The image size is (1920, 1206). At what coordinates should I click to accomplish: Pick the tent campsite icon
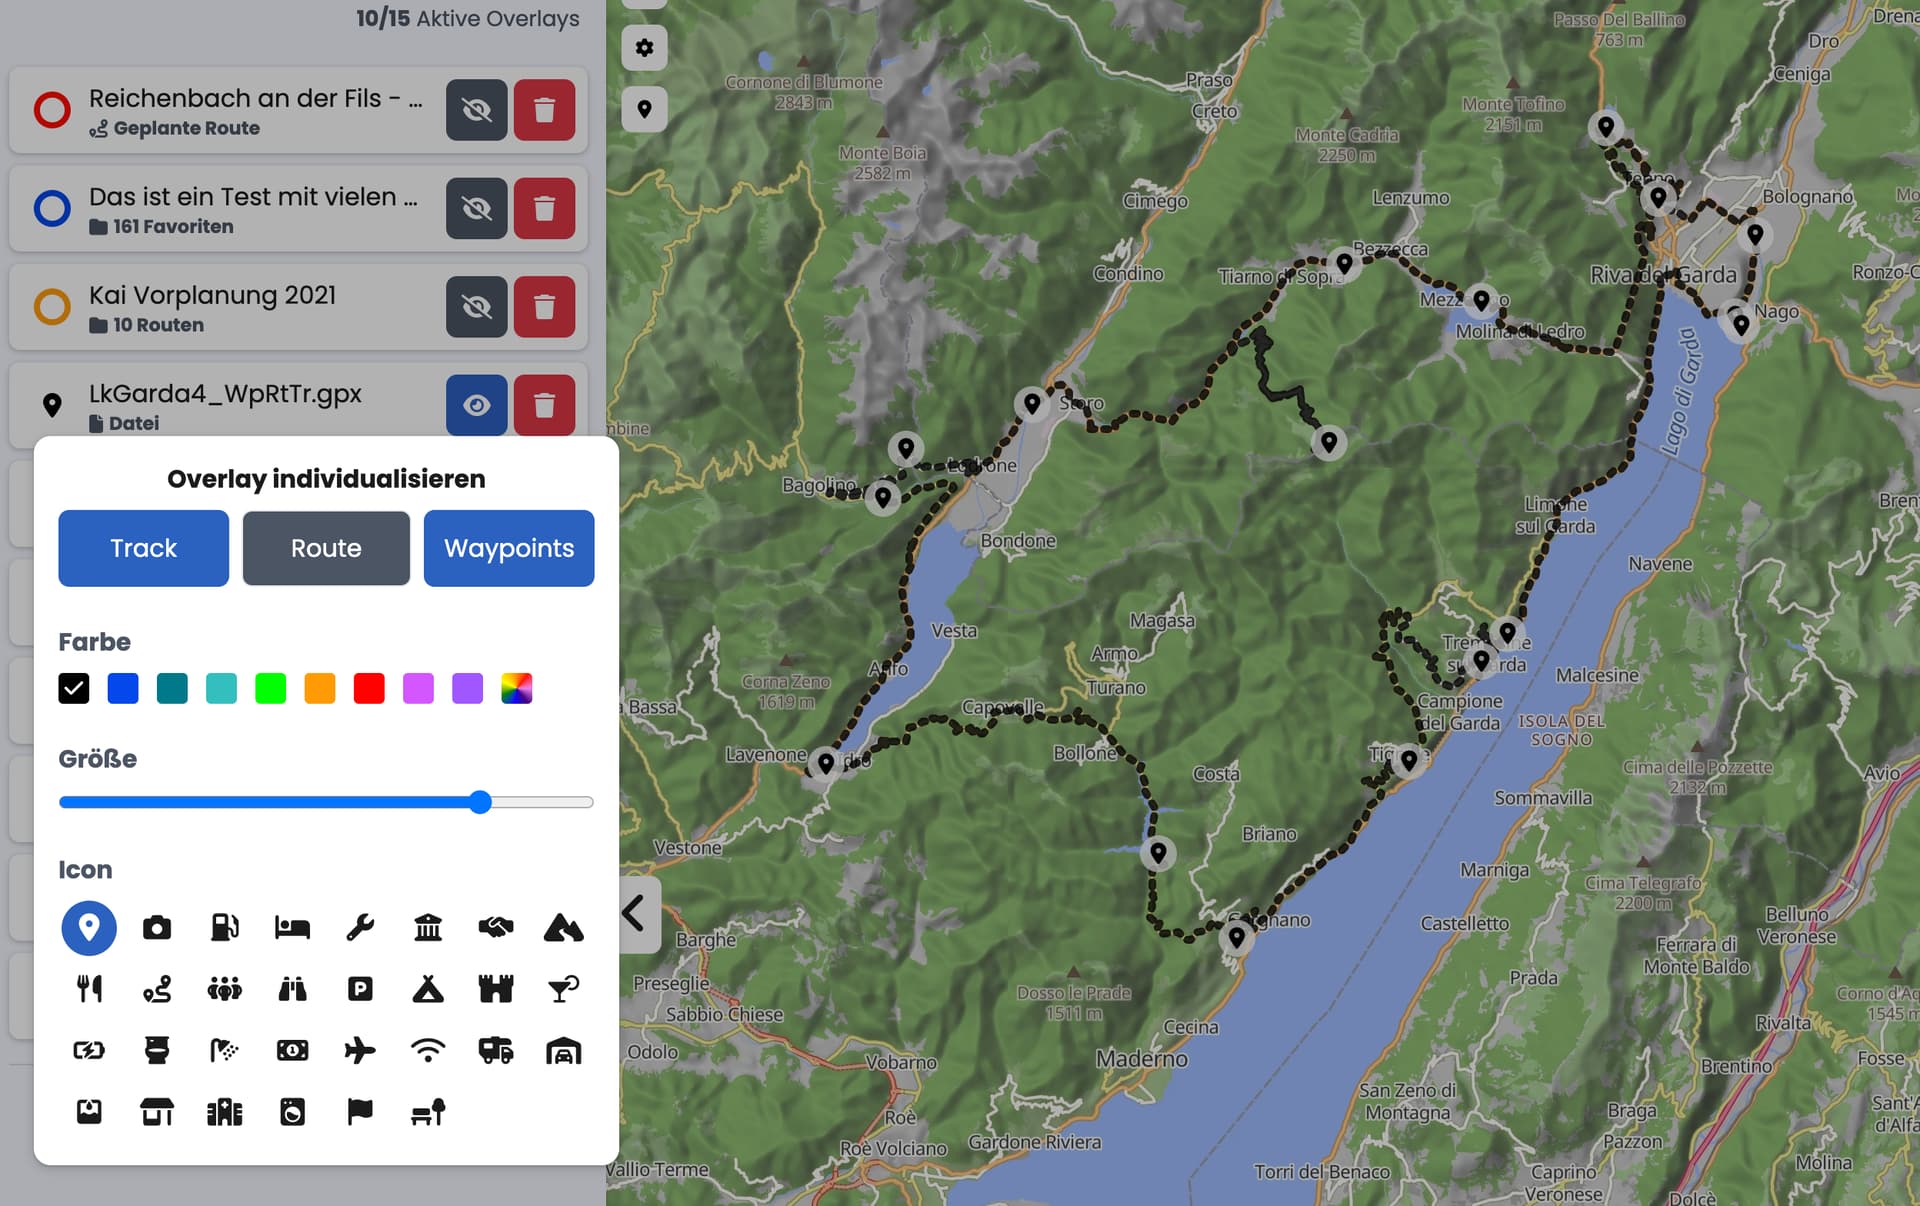[x=428, y=989]
